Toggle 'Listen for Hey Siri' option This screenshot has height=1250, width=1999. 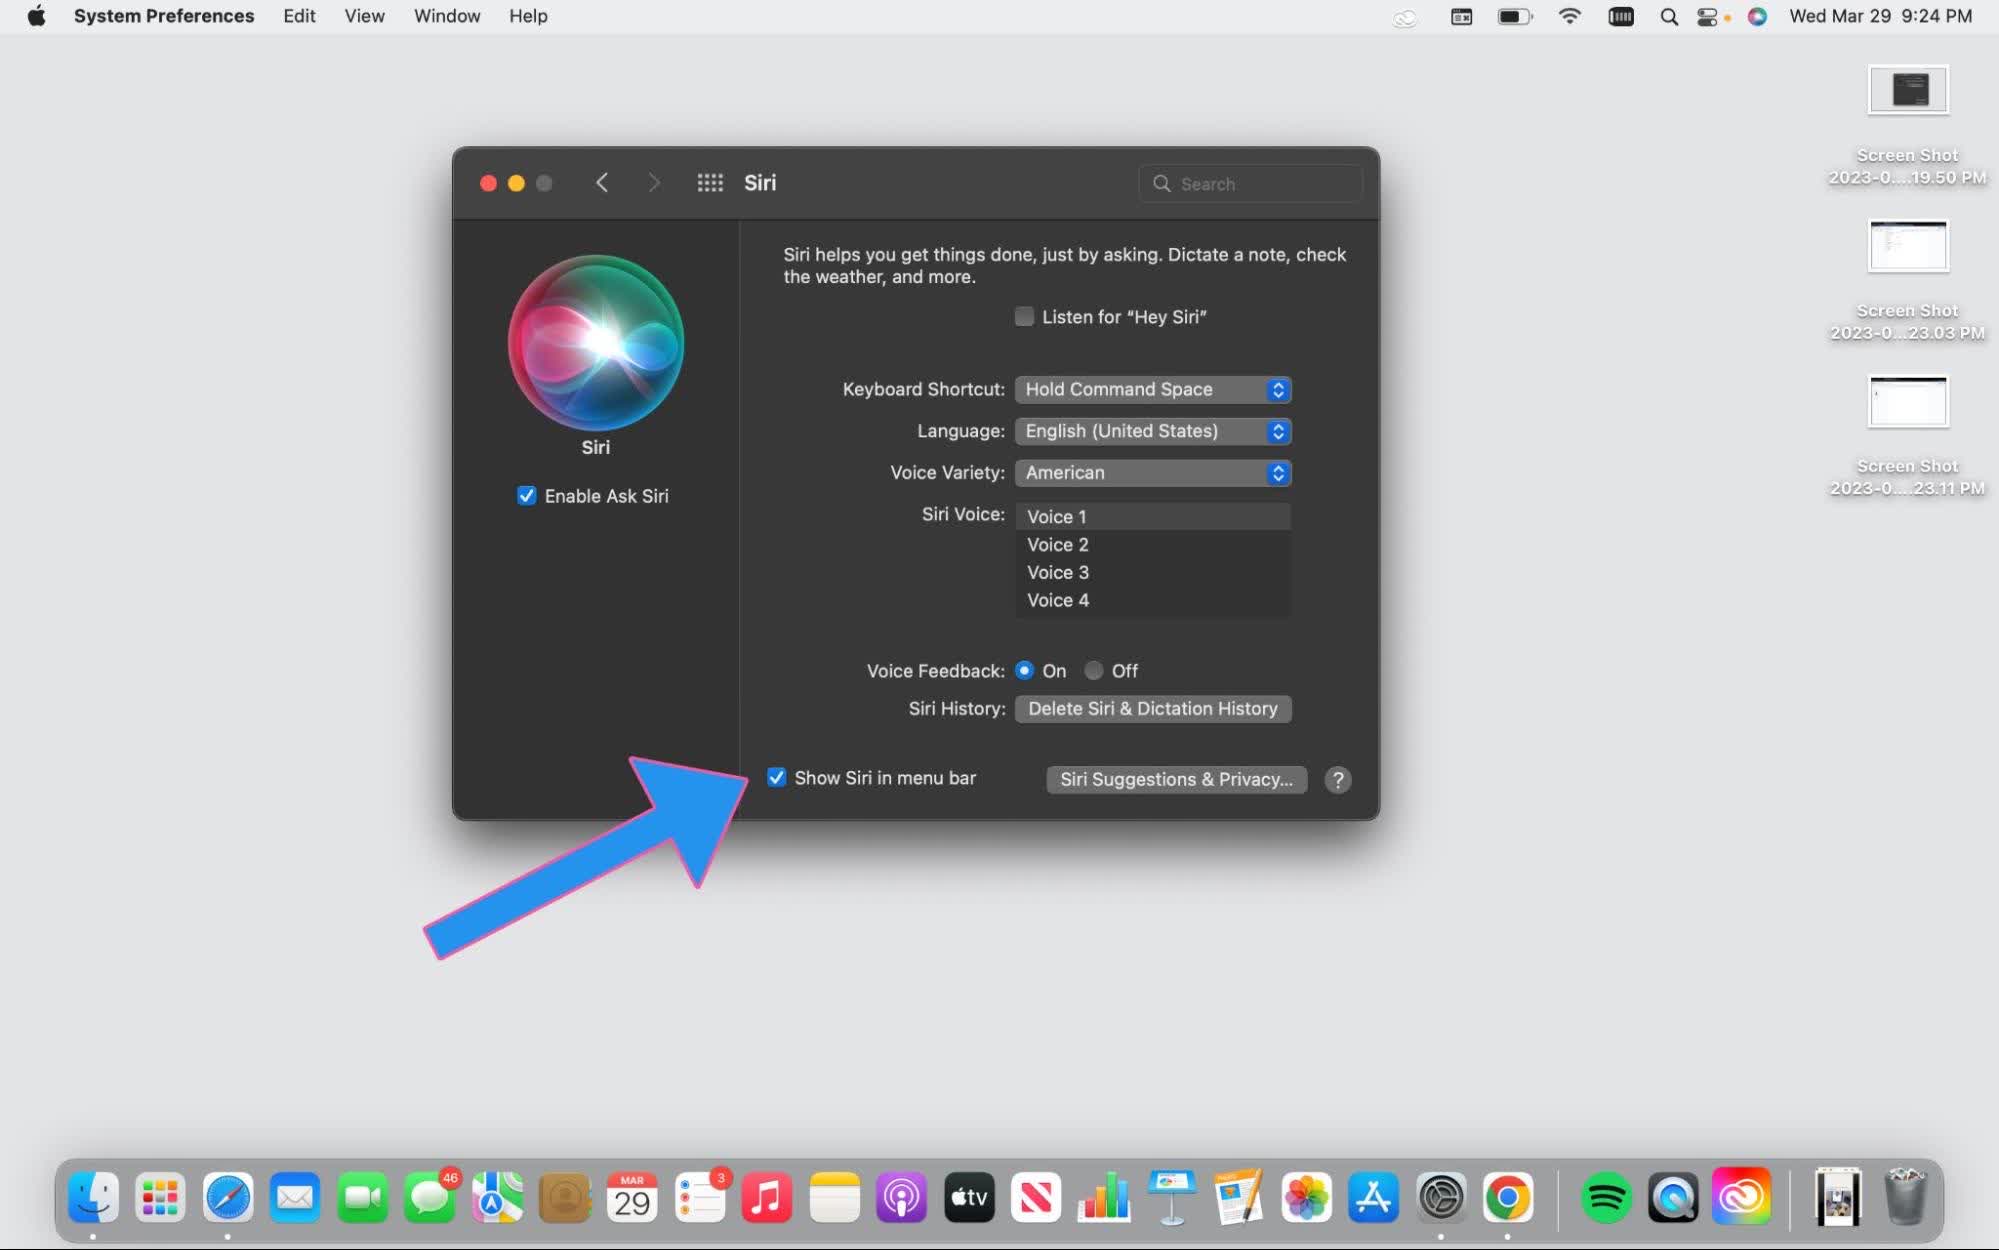click(1024, 317)
